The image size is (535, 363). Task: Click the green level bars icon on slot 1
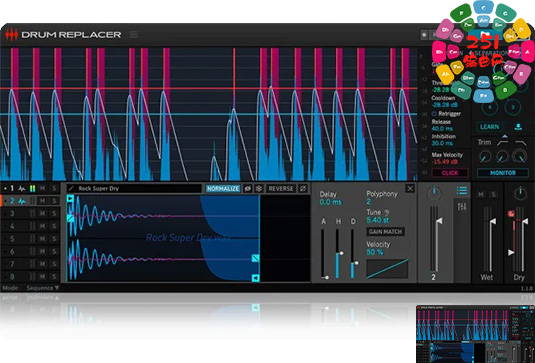click(32, 188)
